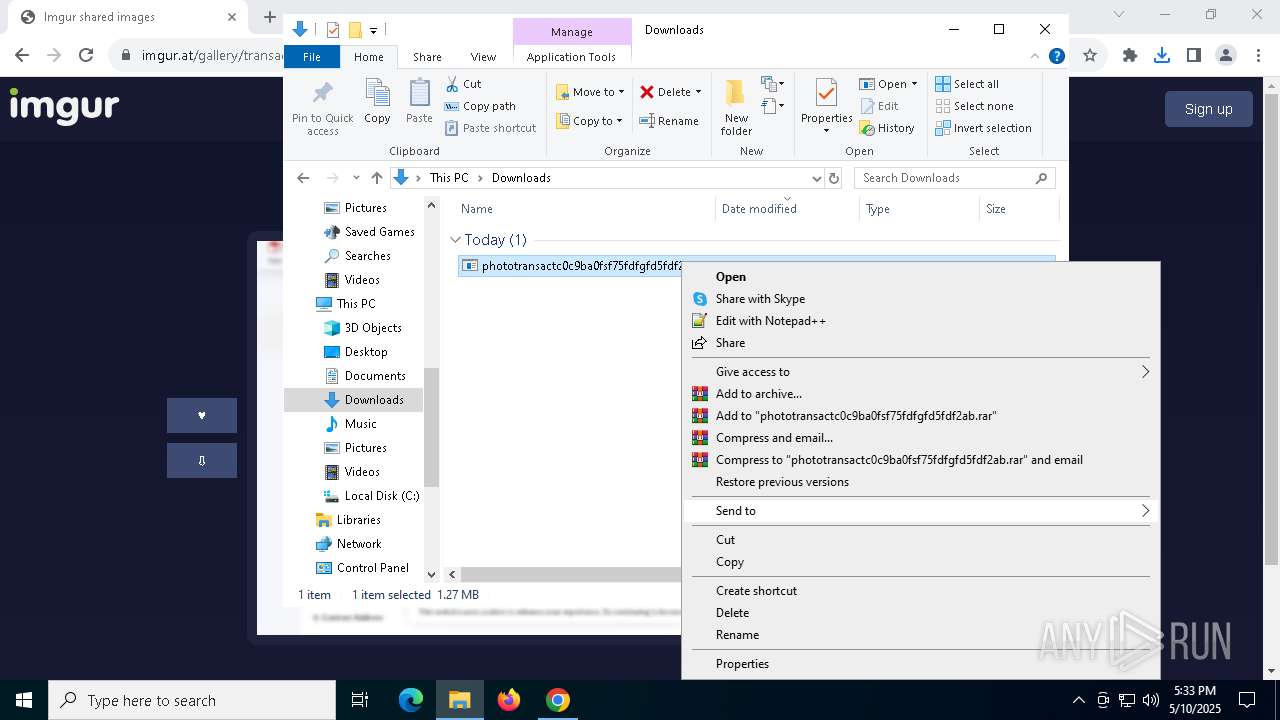1280x720 pixels.
Task: Switch to the View ribbon tab
Action: pyautogui.click(x=483, y=57)
